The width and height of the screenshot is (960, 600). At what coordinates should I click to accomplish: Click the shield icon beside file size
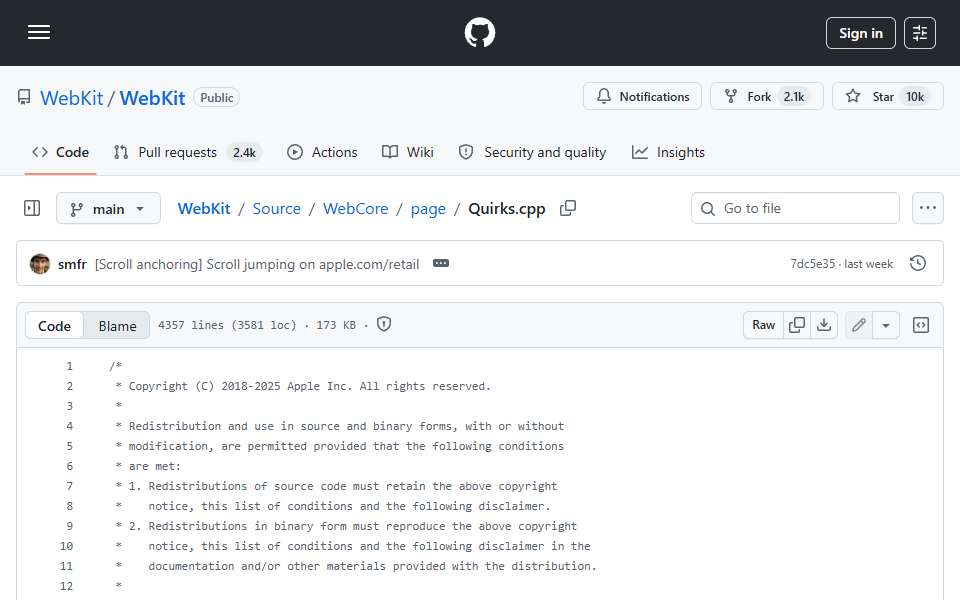384,324
